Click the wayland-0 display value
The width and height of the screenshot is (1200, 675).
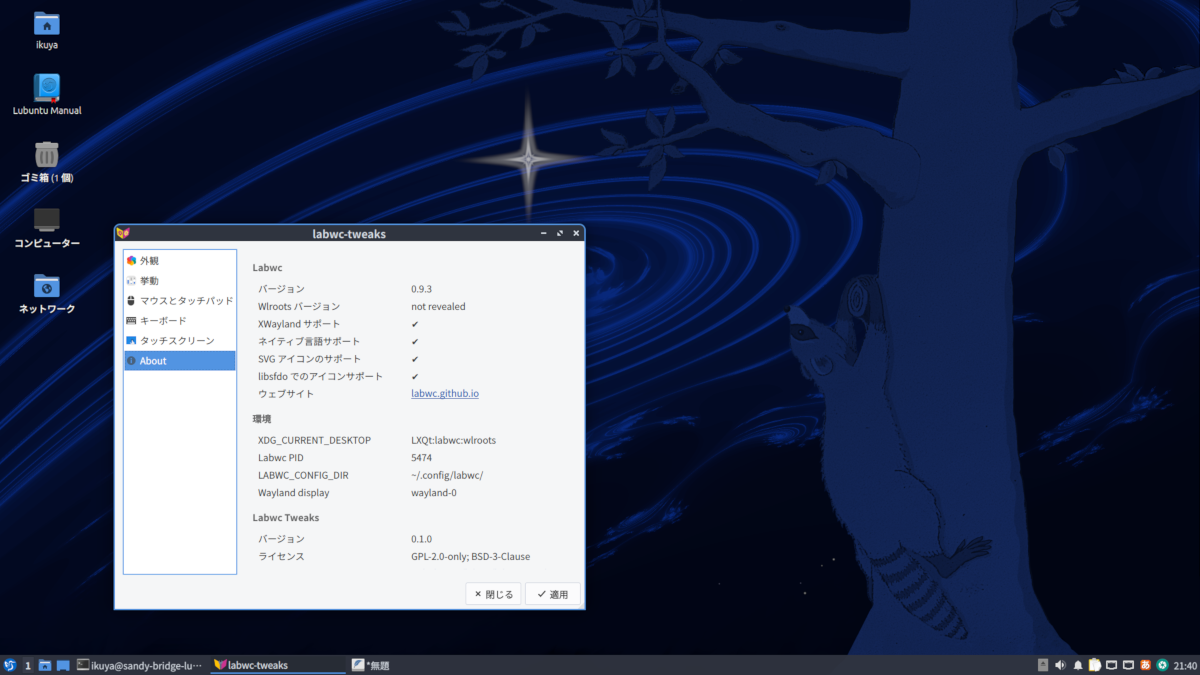point(434,493)
